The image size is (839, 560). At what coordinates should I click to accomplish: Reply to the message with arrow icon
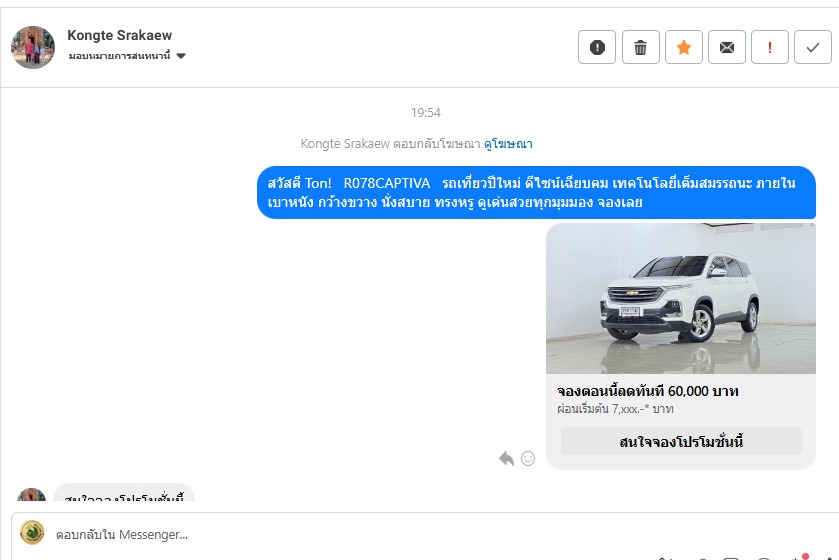tap(506, 458)
